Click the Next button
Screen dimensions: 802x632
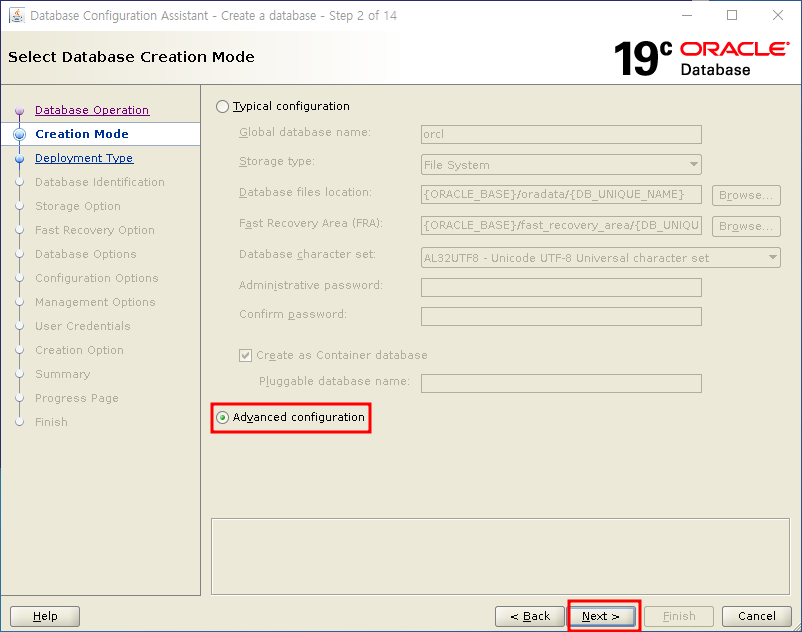(601, 616)
